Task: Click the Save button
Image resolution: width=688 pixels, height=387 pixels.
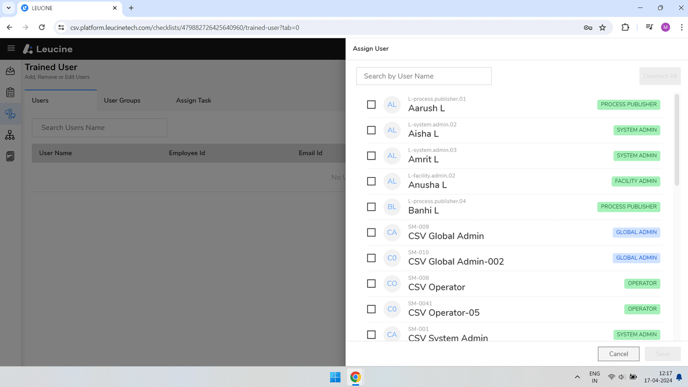Action: tap(663, 354)
